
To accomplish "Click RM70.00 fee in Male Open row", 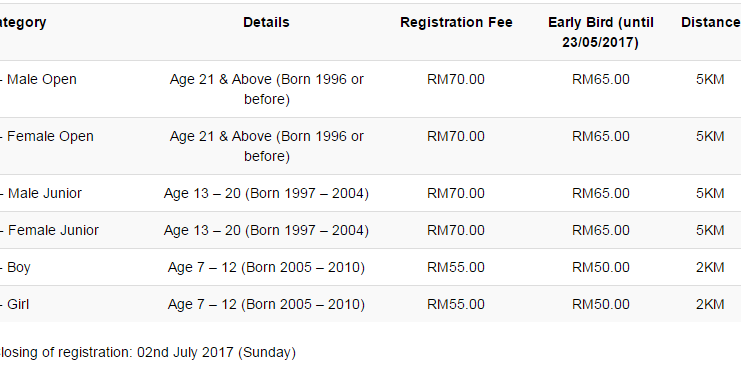I will pos(456,79).
